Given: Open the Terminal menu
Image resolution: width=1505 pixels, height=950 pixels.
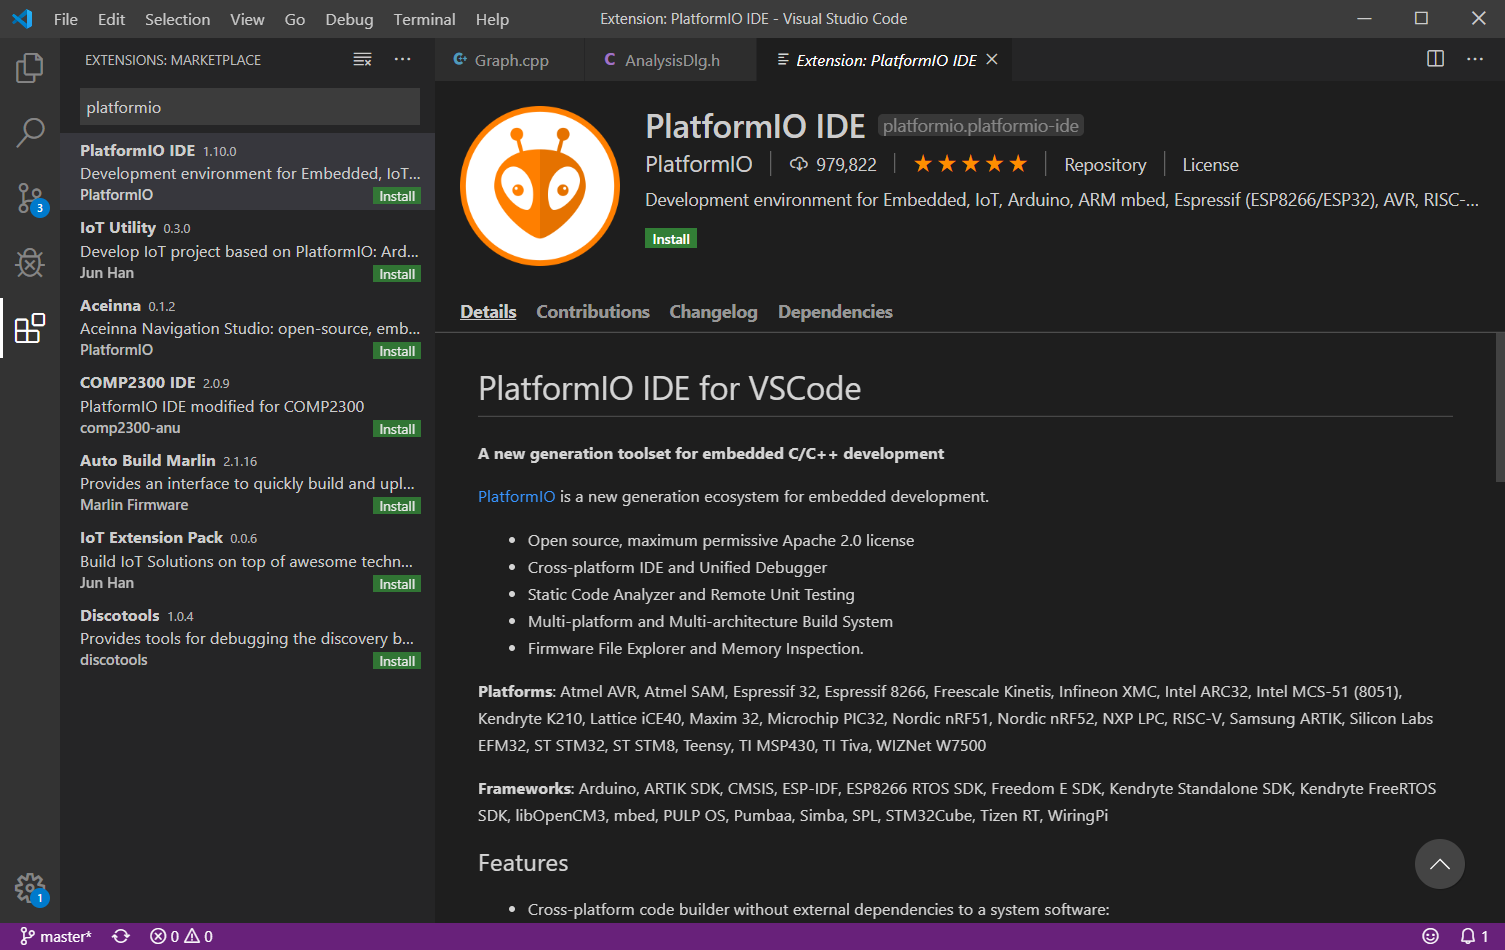Looking at the screenshot, I should tap(424, 19).
